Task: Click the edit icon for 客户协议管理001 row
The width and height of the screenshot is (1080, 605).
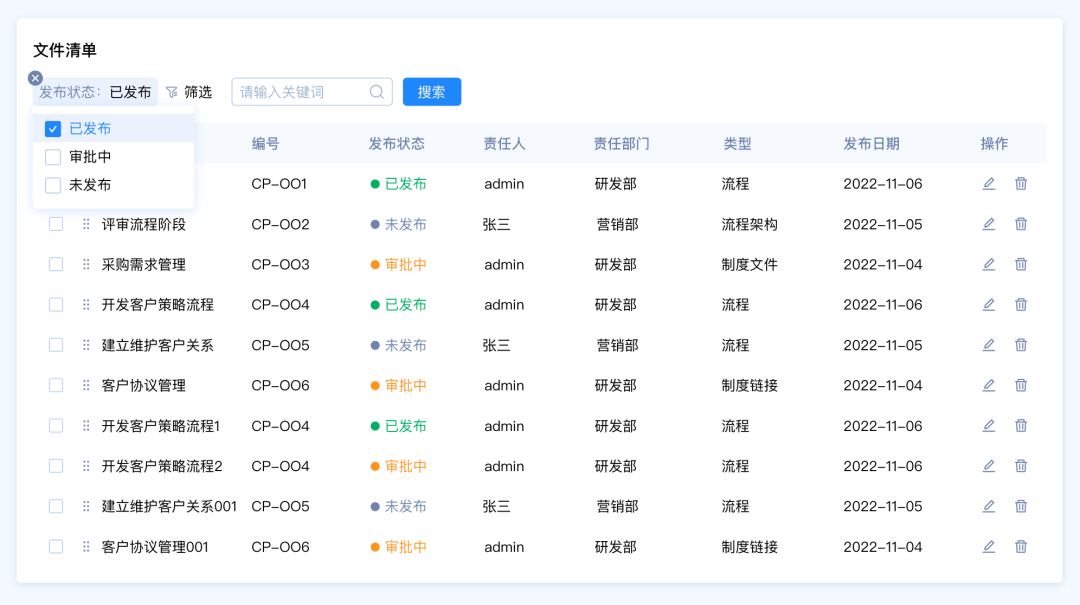Action: pyautogui.click(x=988, y=546)
